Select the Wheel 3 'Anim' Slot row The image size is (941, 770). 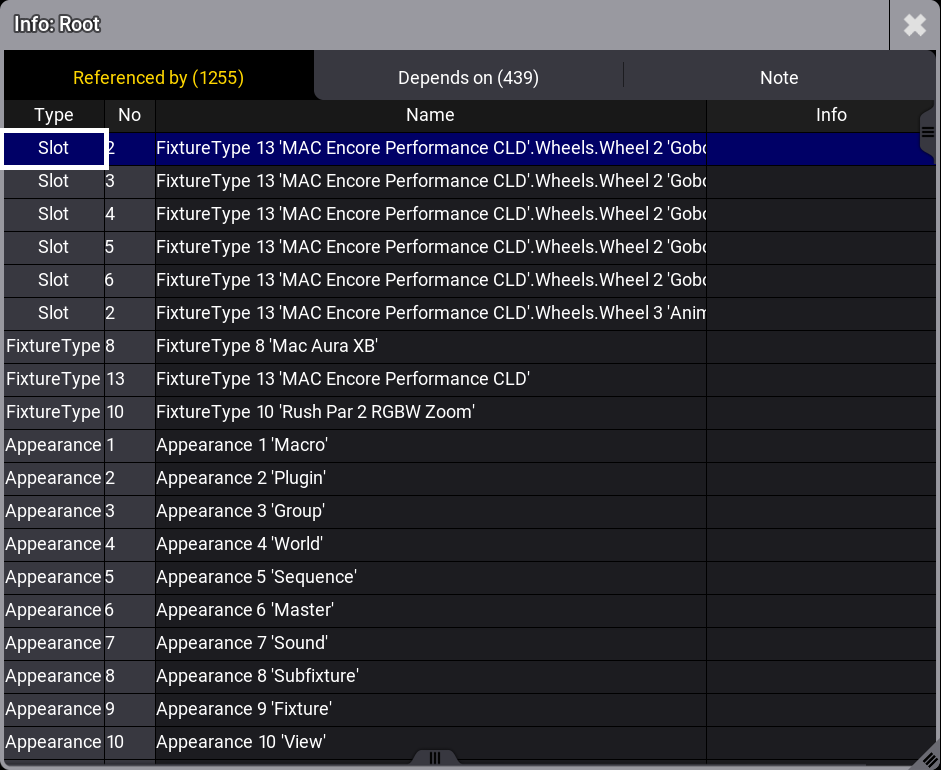pyautogui.click(x=430, y=313)
